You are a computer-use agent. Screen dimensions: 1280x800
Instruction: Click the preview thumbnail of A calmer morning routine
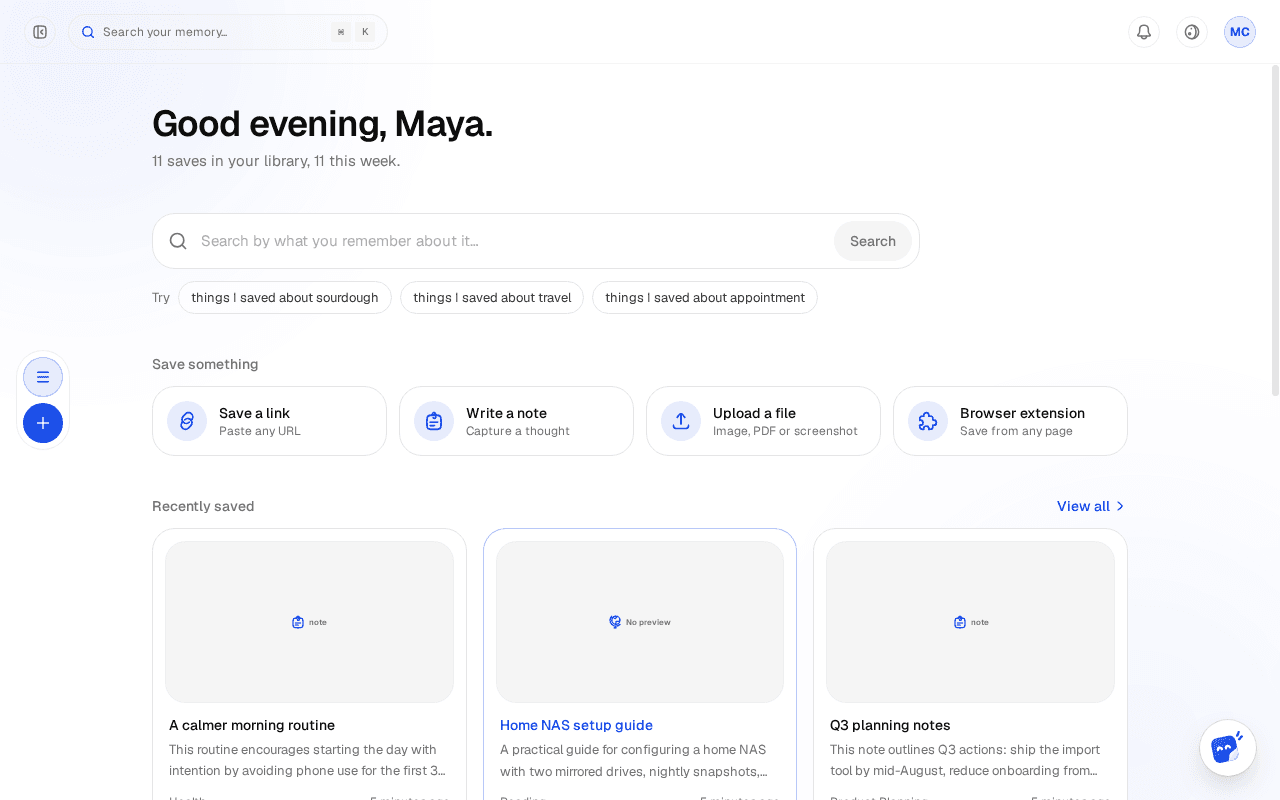[309, 622]
